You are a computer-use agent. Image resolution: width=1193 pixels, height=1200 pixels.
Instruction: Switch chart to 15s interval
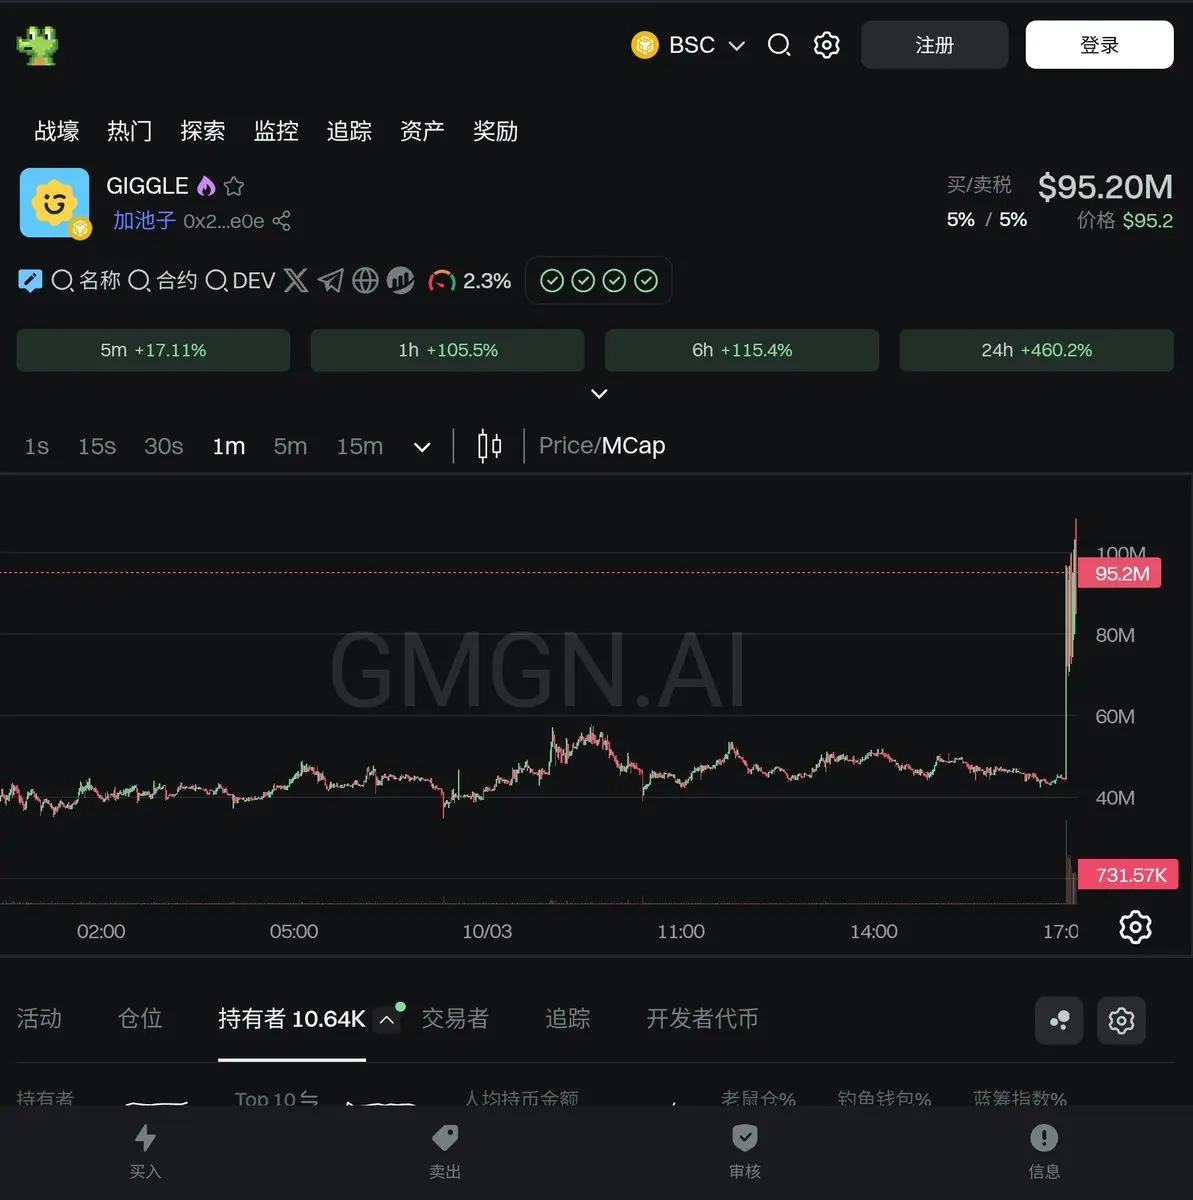click(97, 446)
